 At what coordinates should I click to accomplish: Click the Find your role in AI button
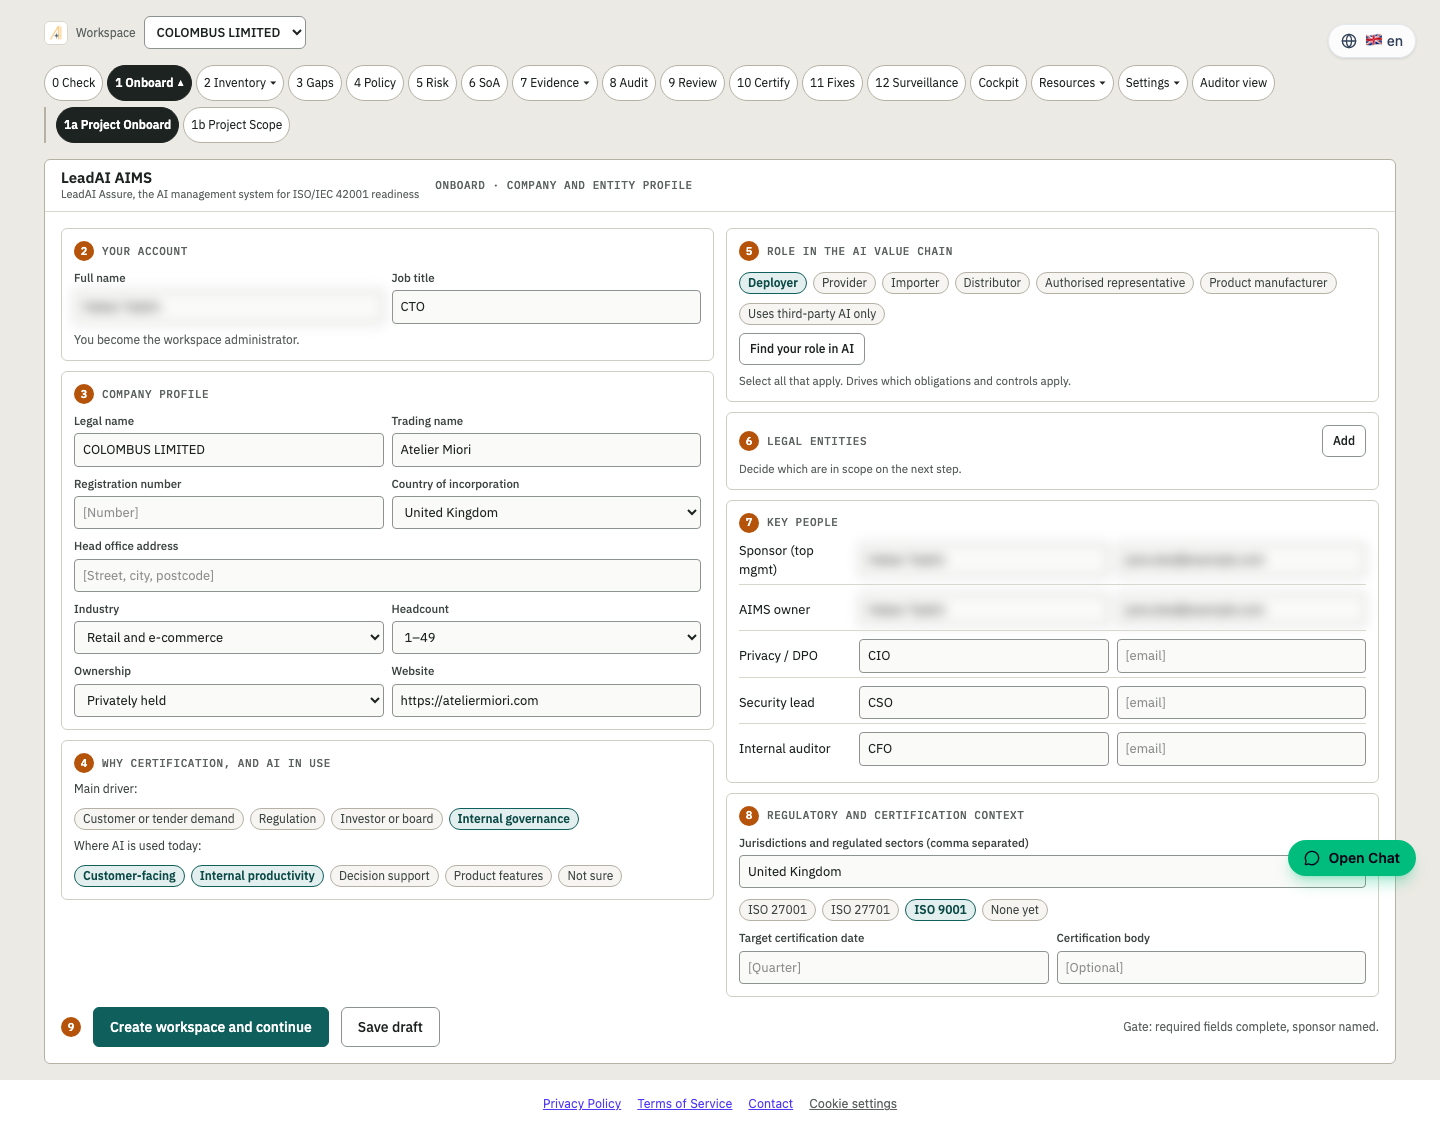coord(802,349)
